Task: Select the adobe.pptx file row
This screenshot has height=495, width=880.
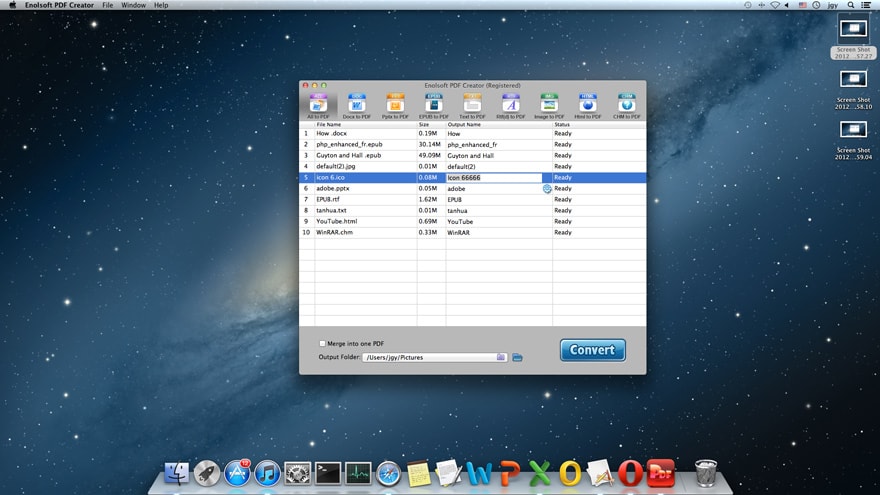Action: 473,189
